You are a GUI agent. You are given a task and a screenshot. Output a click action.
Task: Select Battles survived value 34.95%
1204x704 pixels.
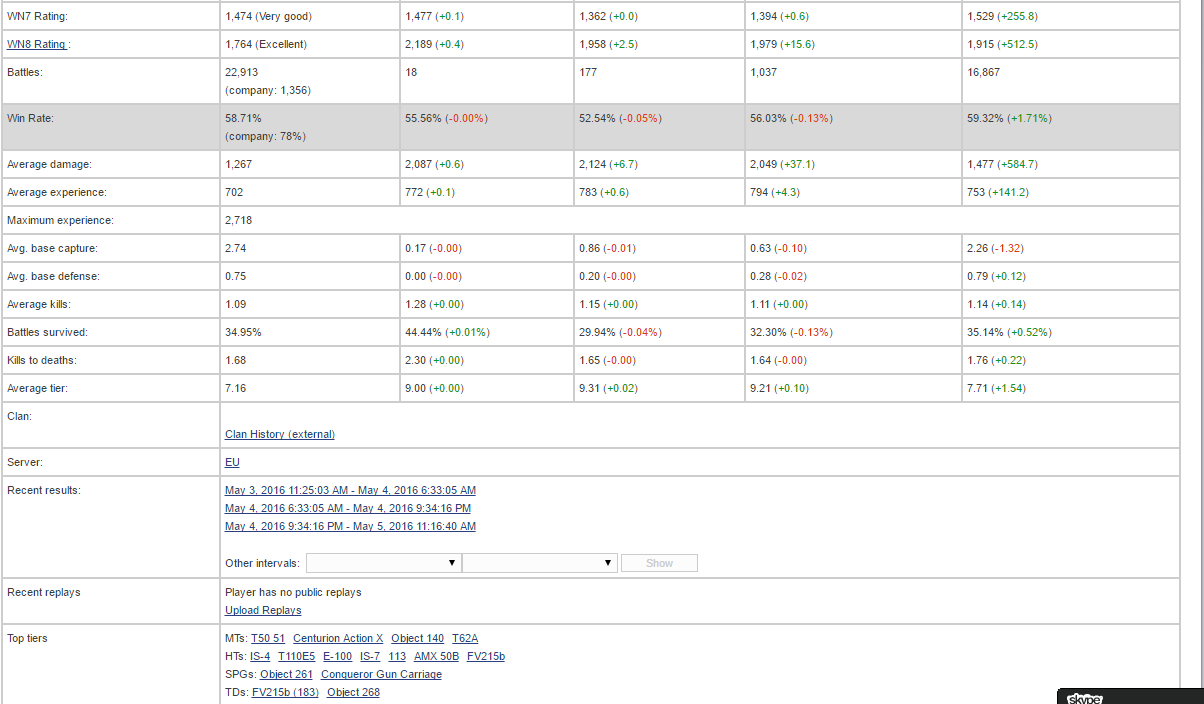click(243, 332)
